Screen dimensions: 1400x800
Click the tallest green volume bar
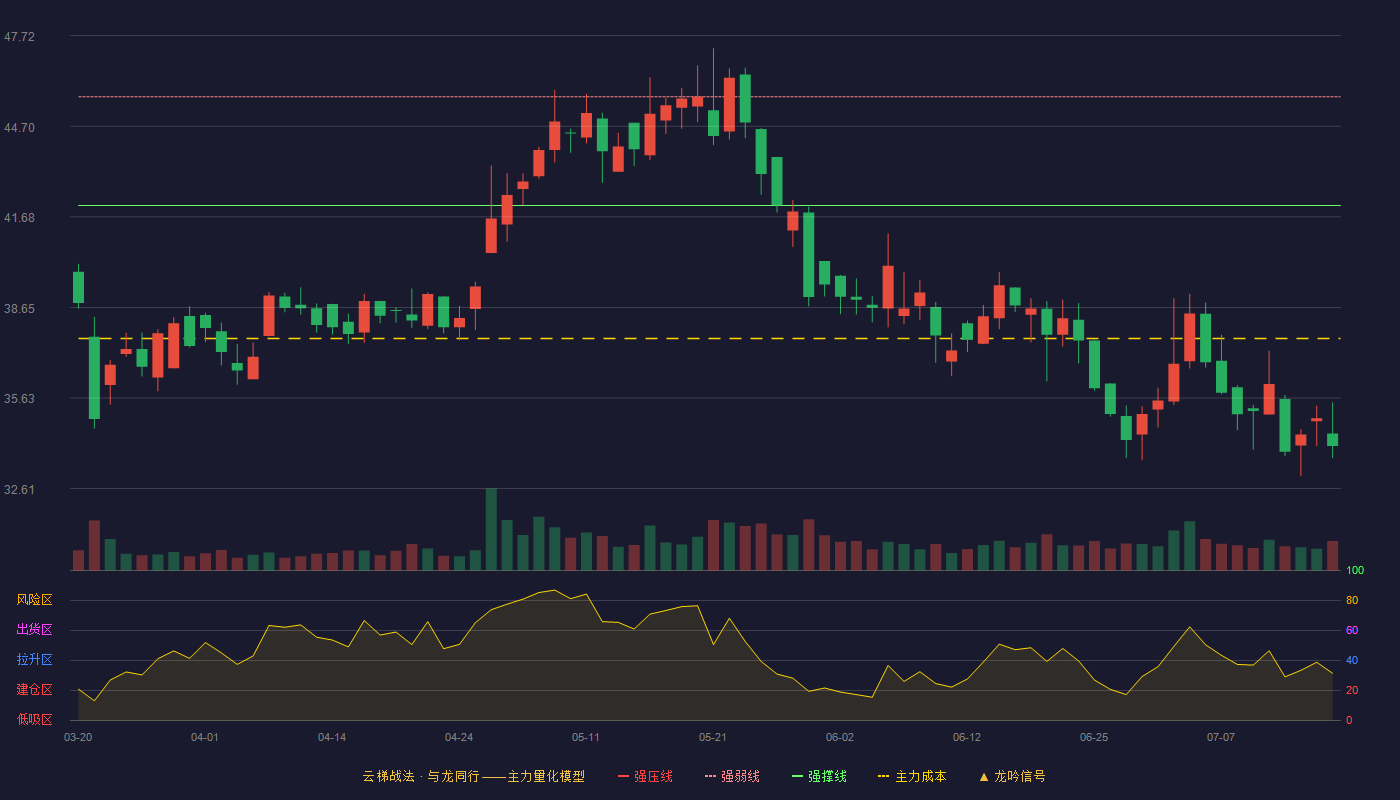point(491,529)
